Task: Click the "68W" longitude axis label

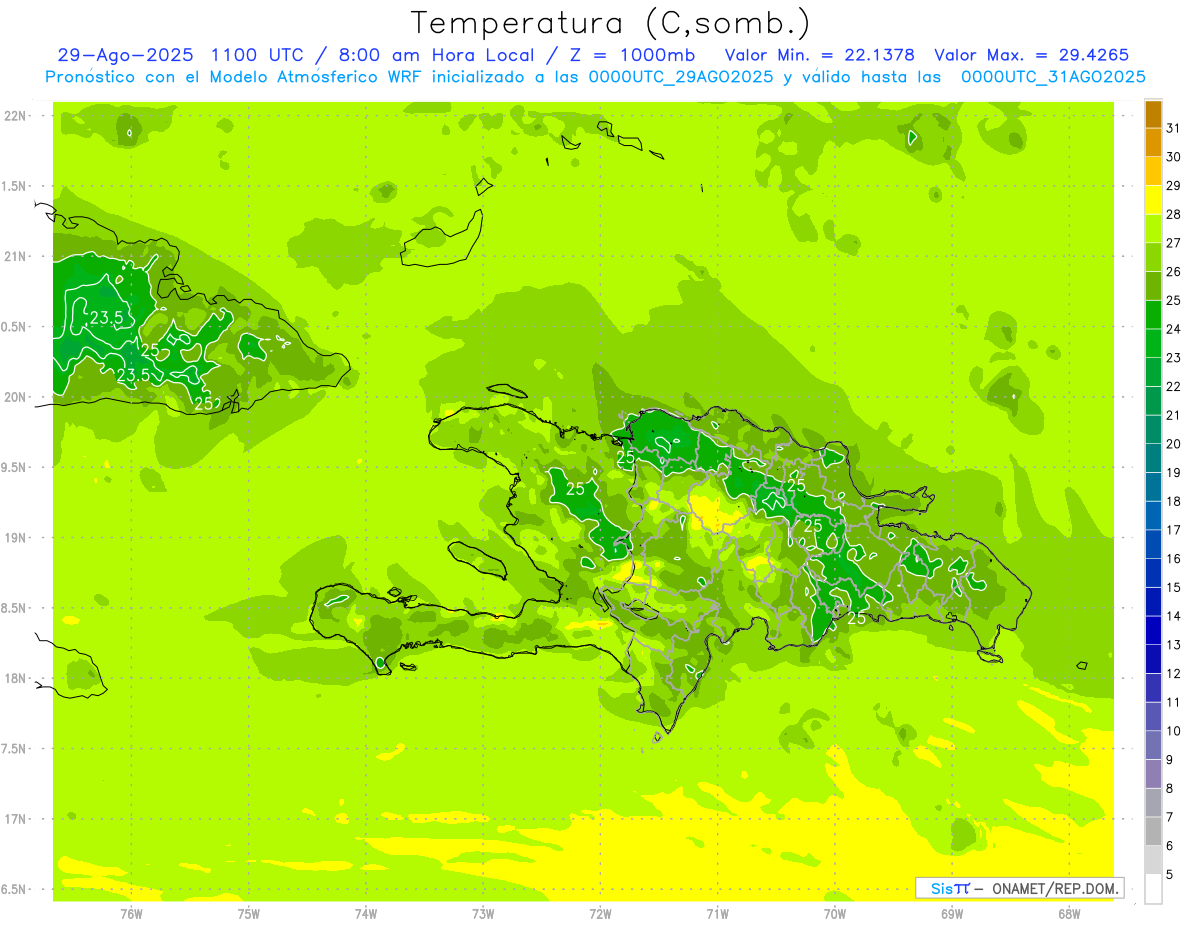Action: tap(1069, 914)
